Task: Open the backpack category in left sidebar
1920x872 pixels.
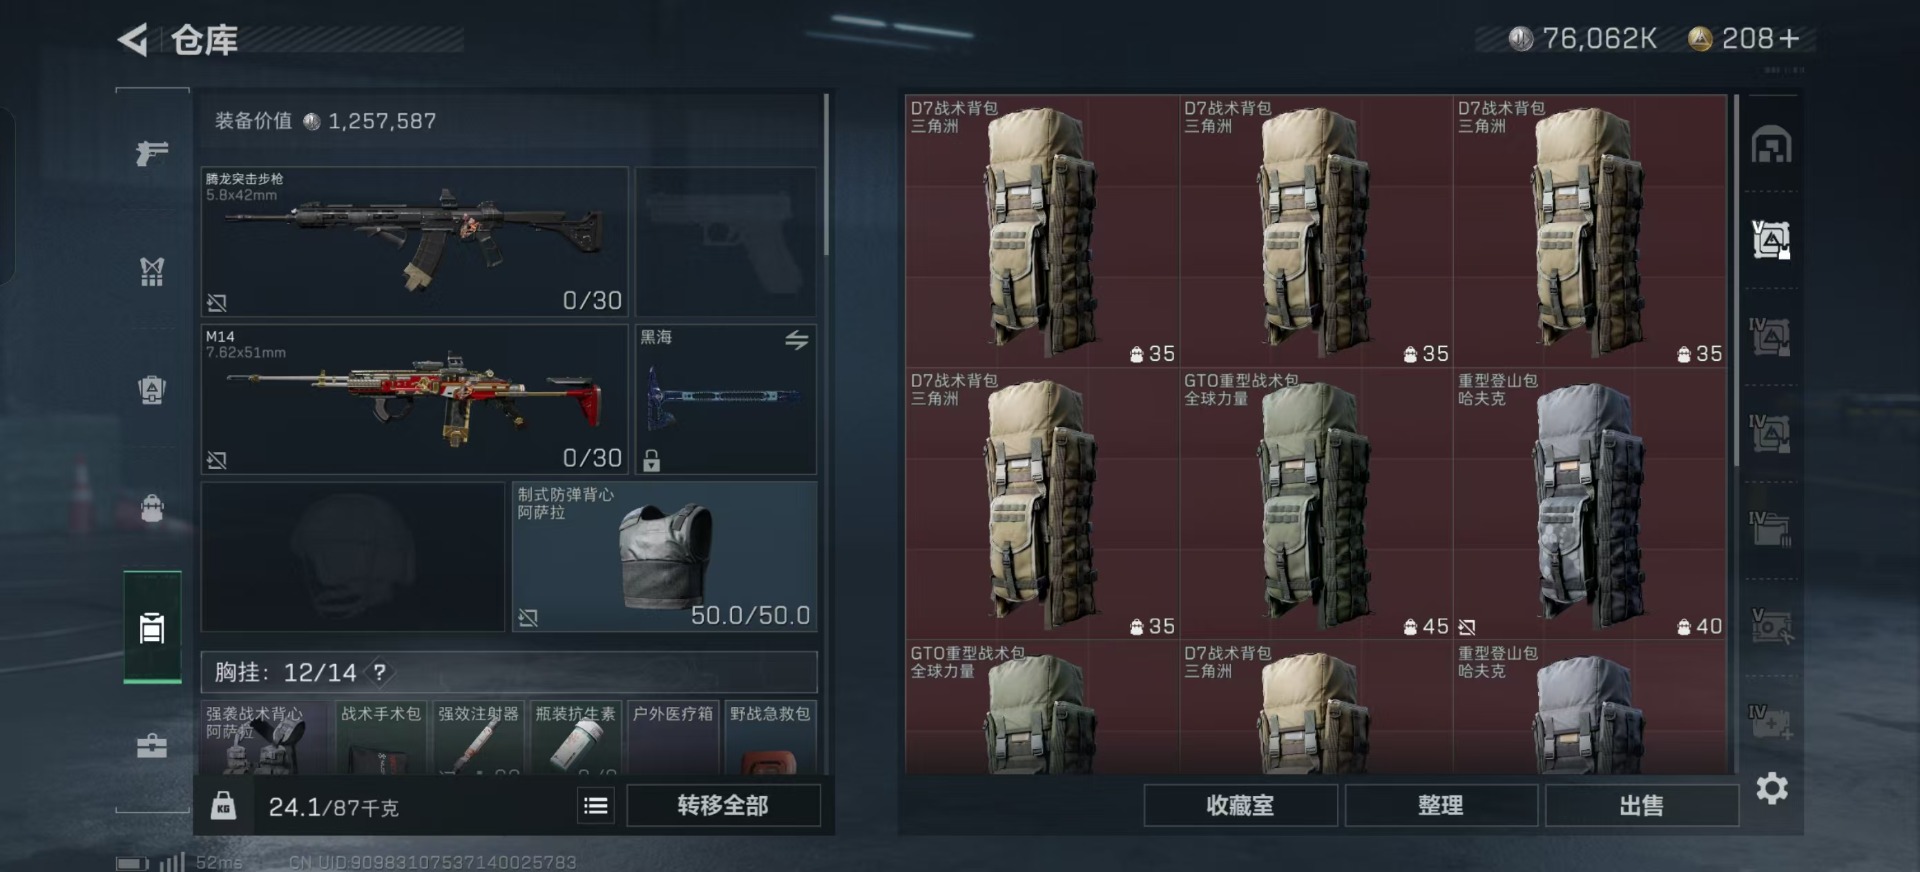Action: (x=152, y=508)
